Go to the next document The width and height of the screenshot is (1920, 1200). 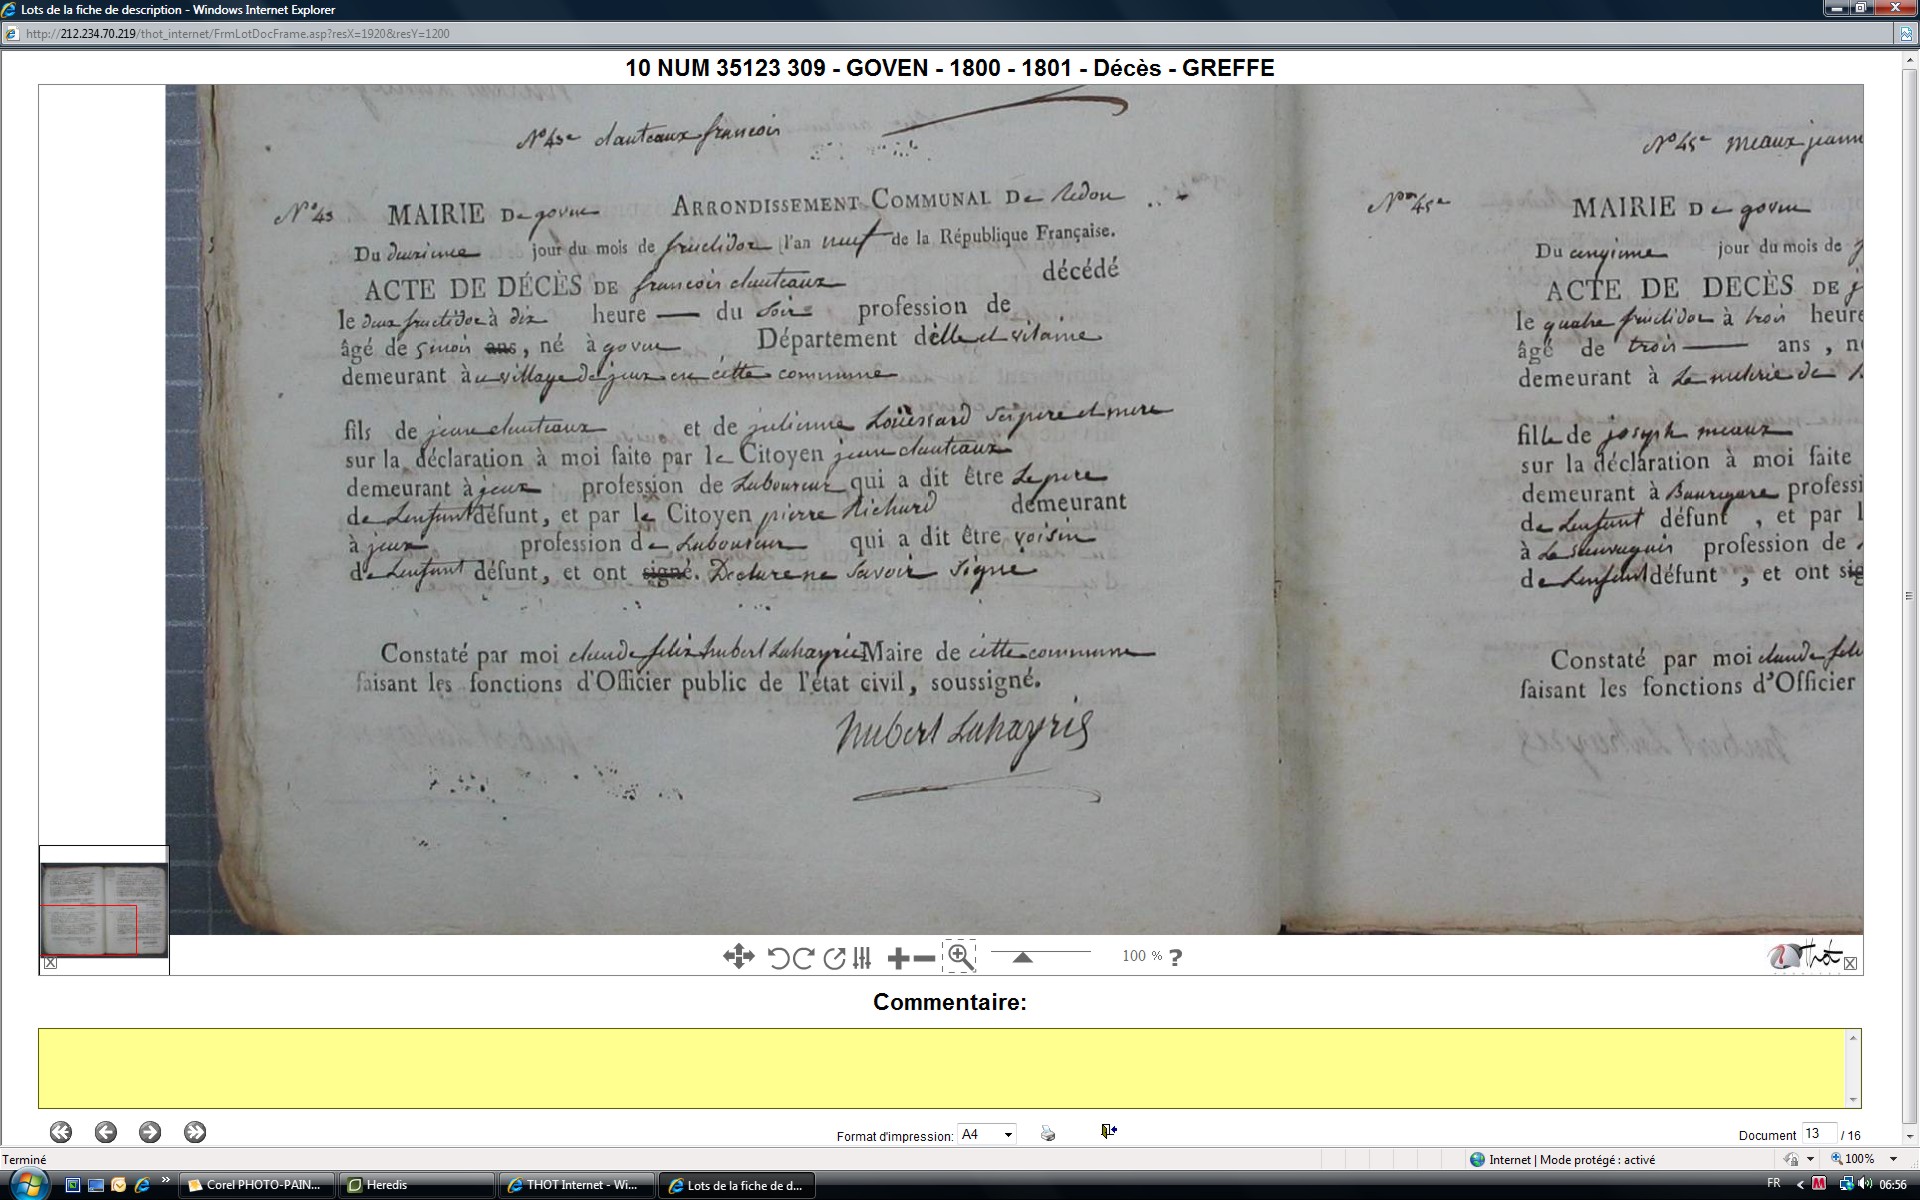(x=150, y=1132)
